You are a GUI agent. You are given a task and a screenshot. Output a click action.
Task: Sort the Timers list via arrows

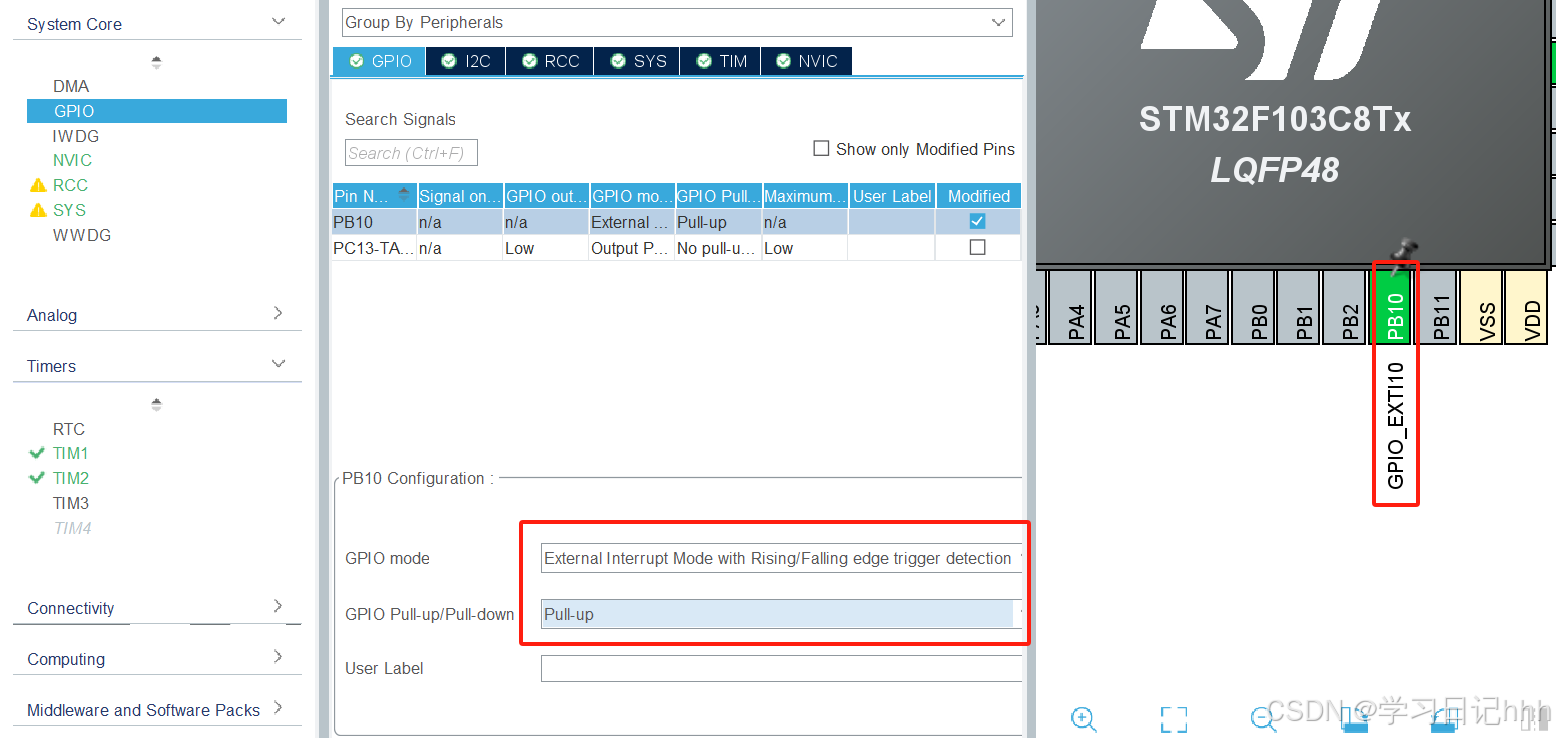point(156,404)
